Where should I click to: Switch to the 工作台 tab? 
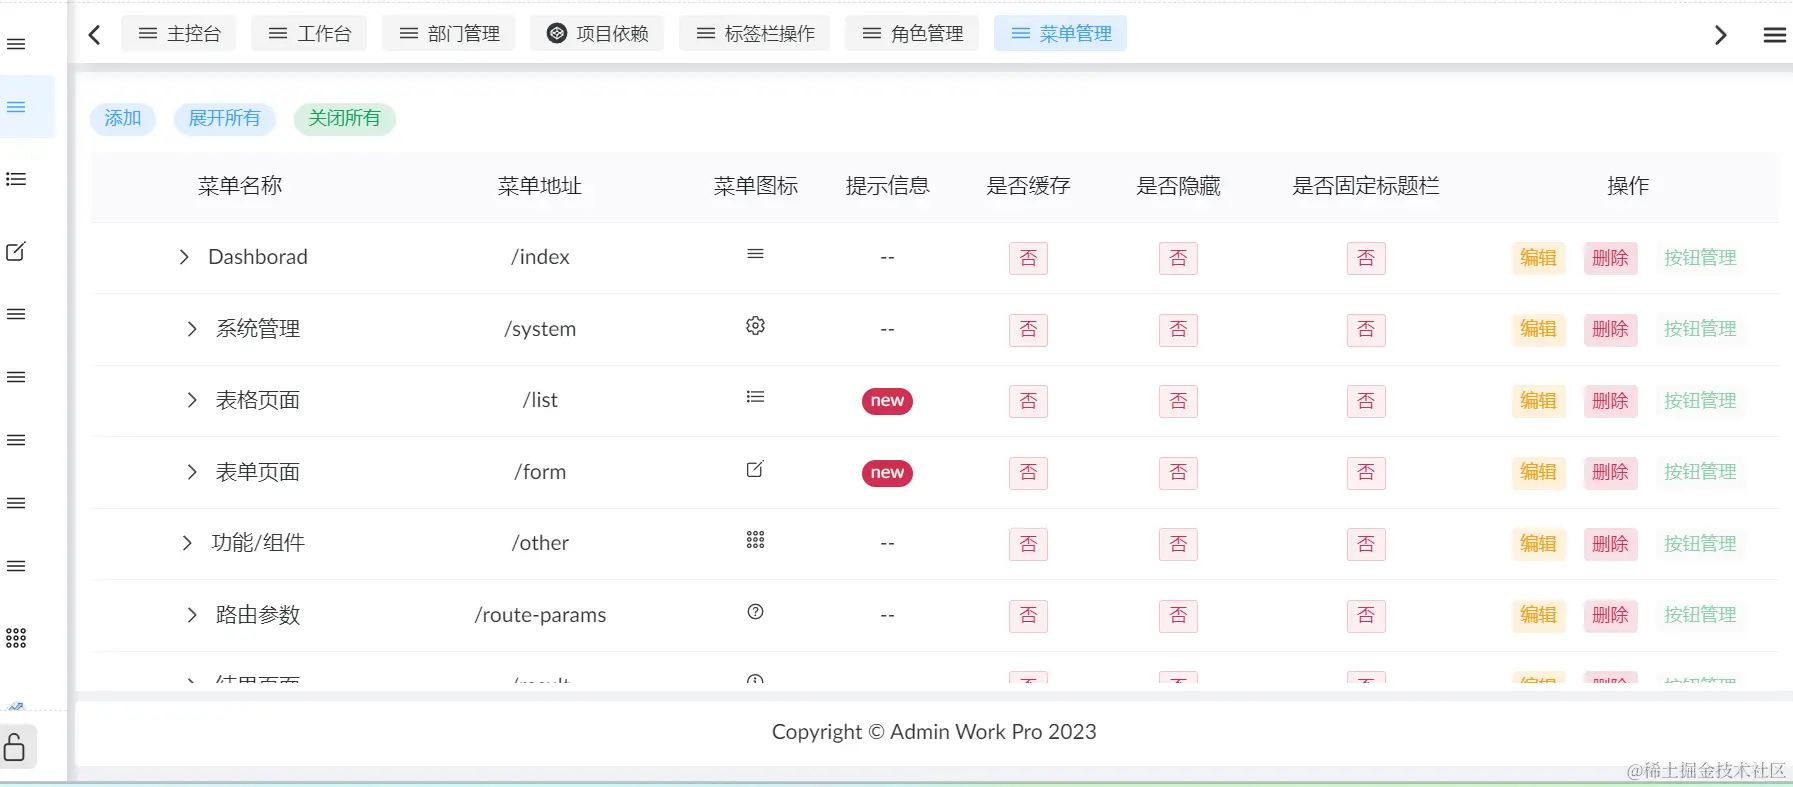tap(309, 33)
